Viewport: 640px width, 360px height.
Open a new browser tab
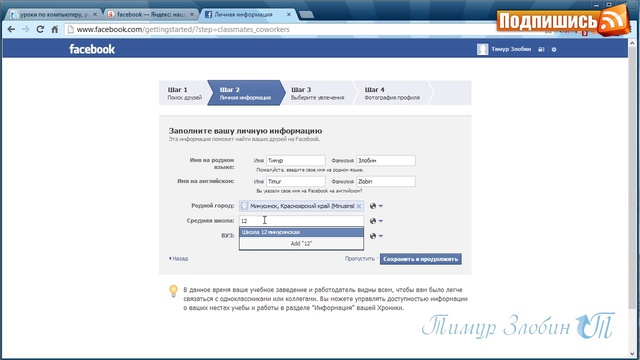point(306,15)
